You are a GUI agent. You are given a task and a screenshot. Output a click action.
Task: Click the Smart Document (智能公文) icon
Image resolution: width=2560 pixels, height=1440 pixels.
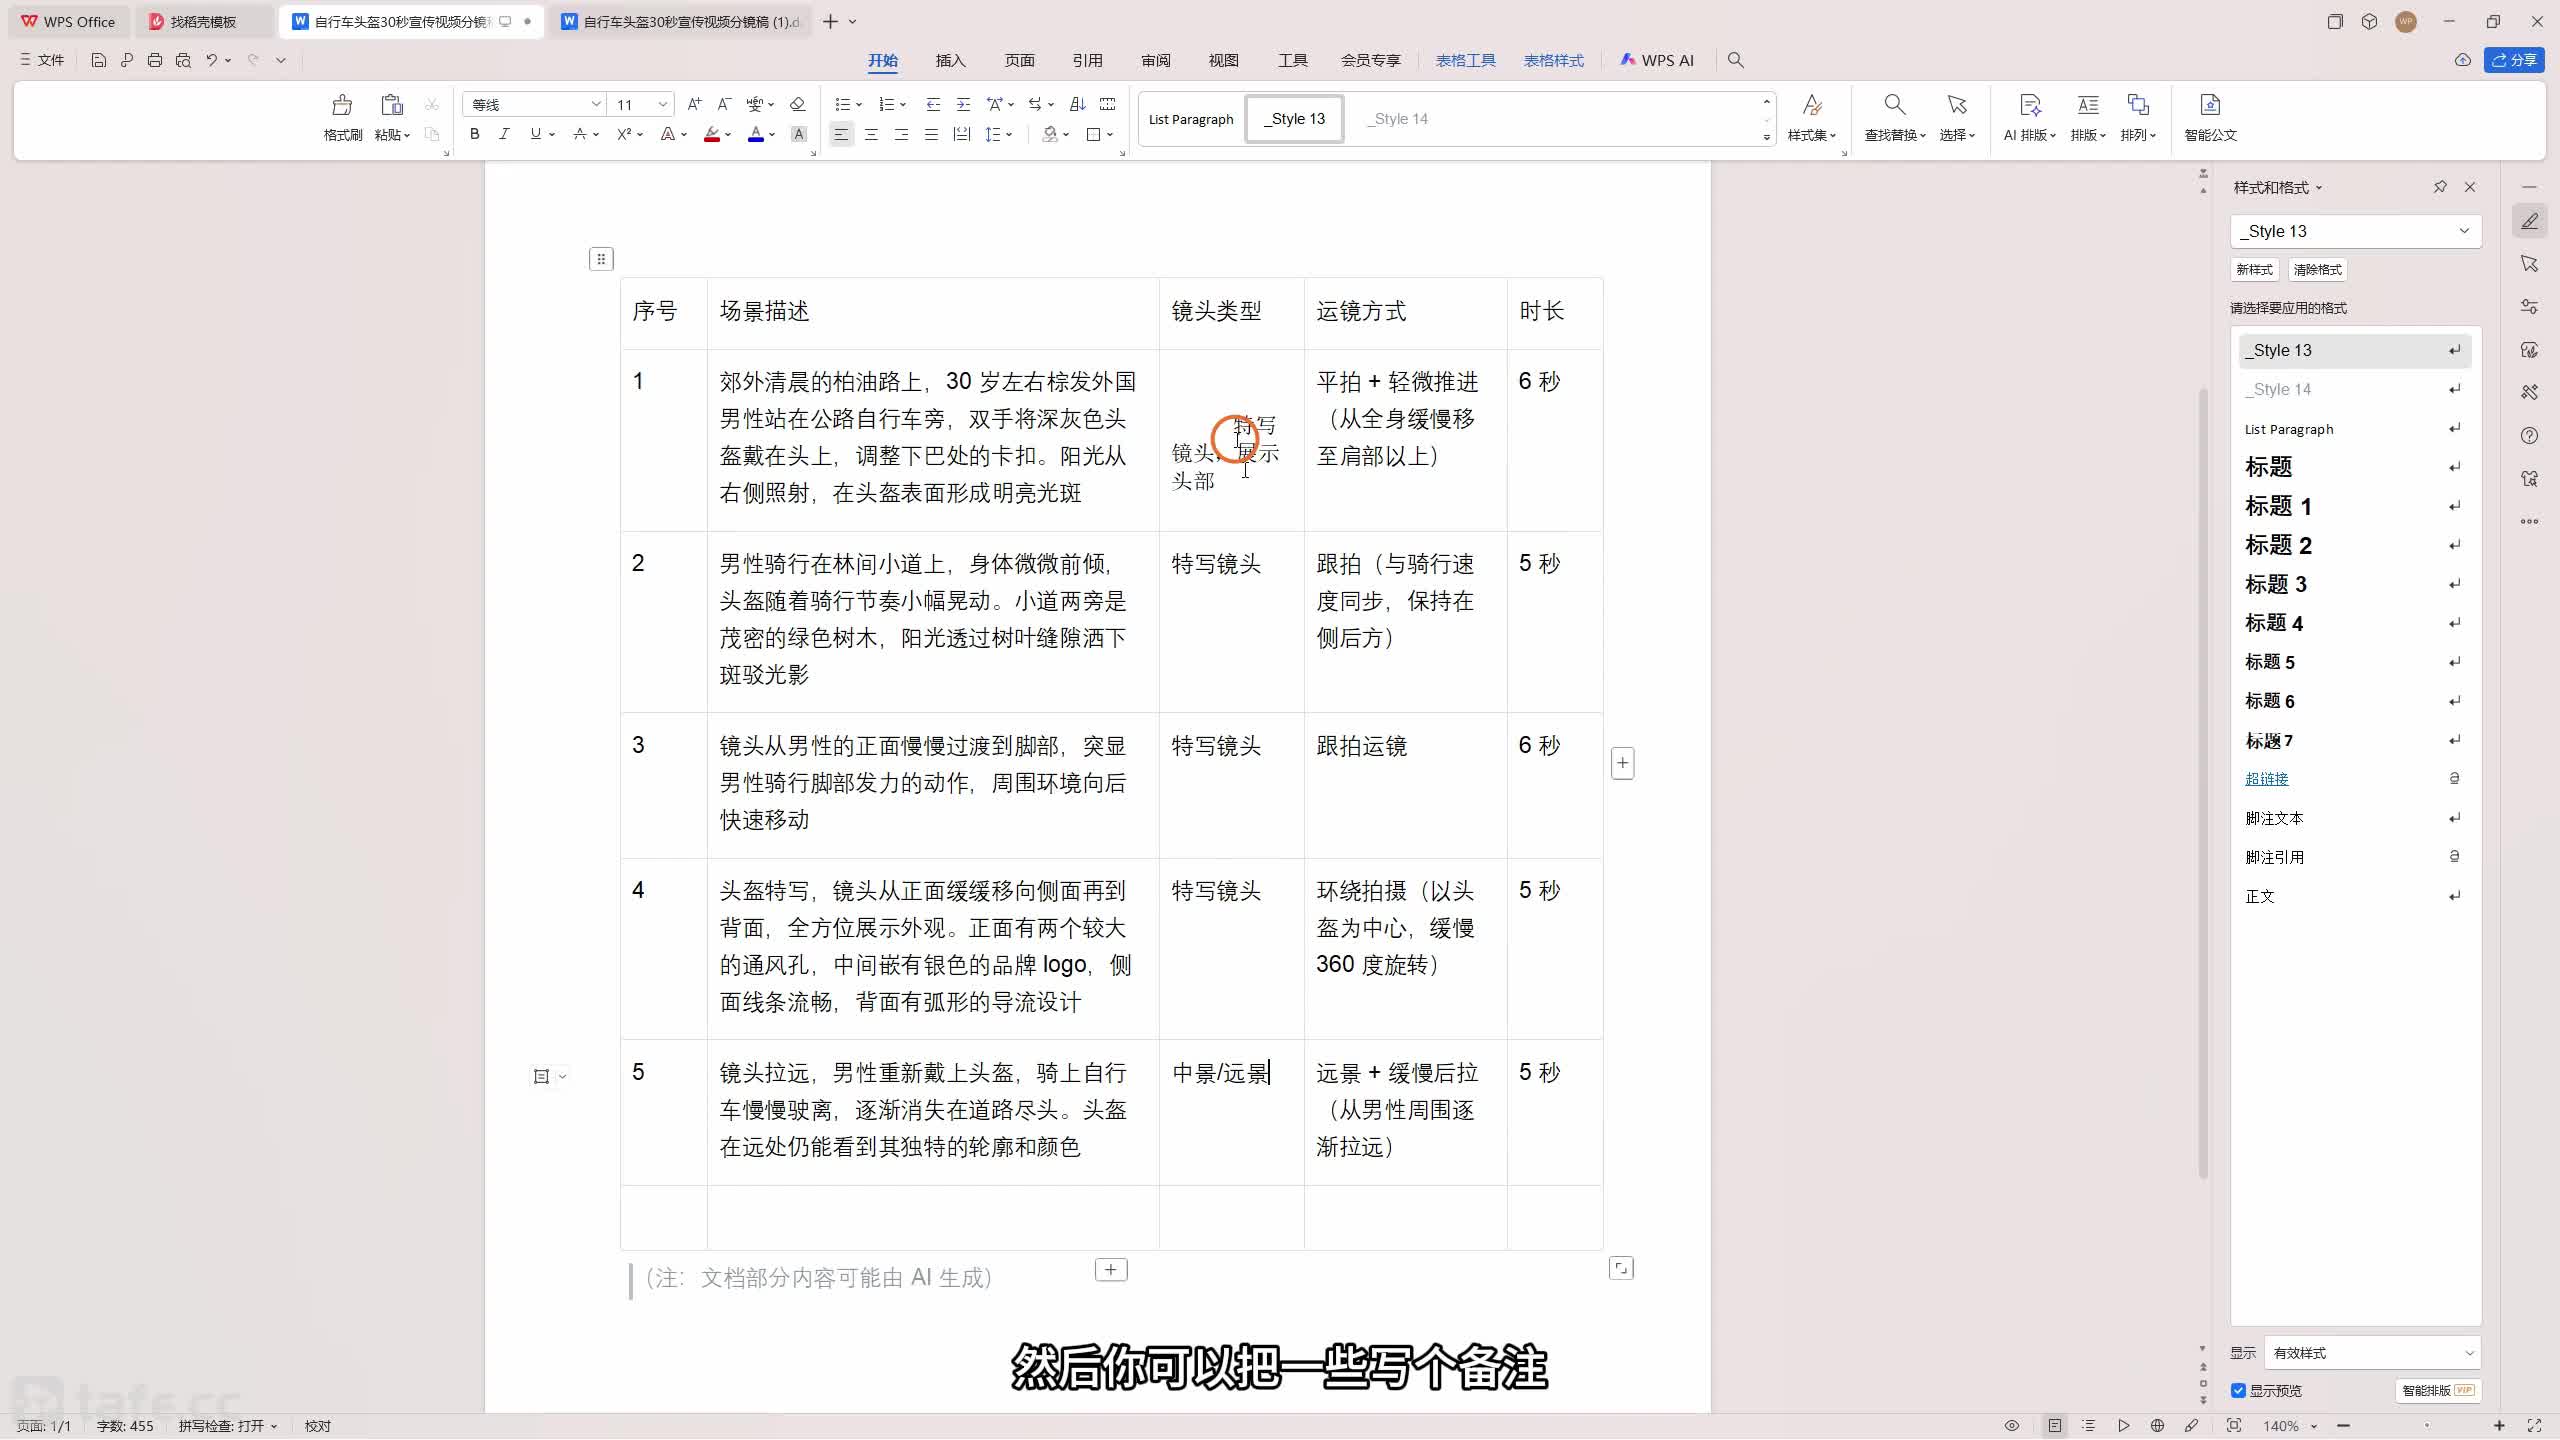2210,105
